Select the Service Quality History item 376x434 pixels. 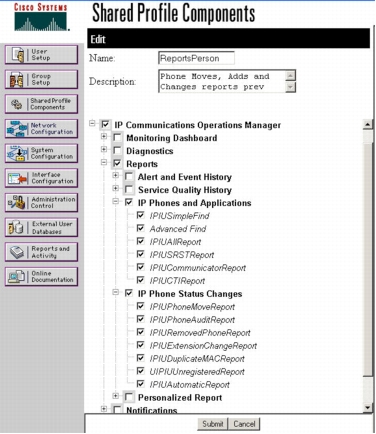(185, 190)
